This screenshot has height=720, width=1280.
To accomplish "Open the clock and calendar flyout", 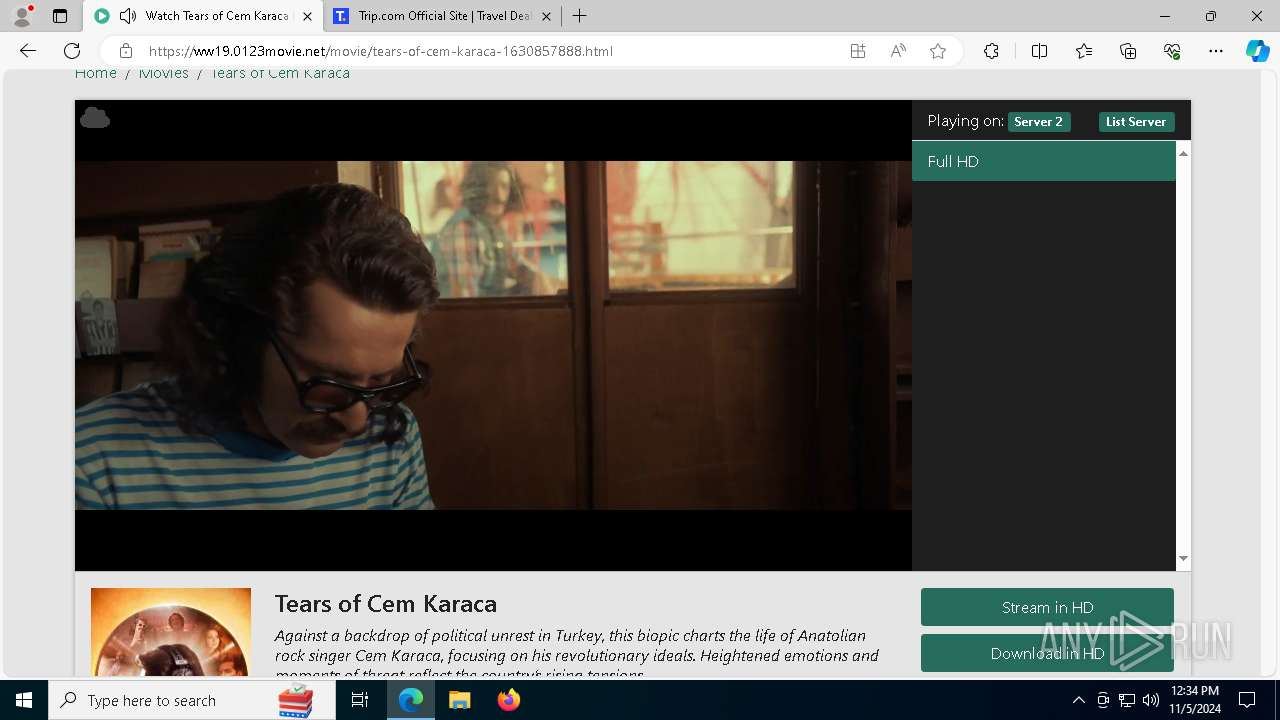I will tap(1195, 700).
